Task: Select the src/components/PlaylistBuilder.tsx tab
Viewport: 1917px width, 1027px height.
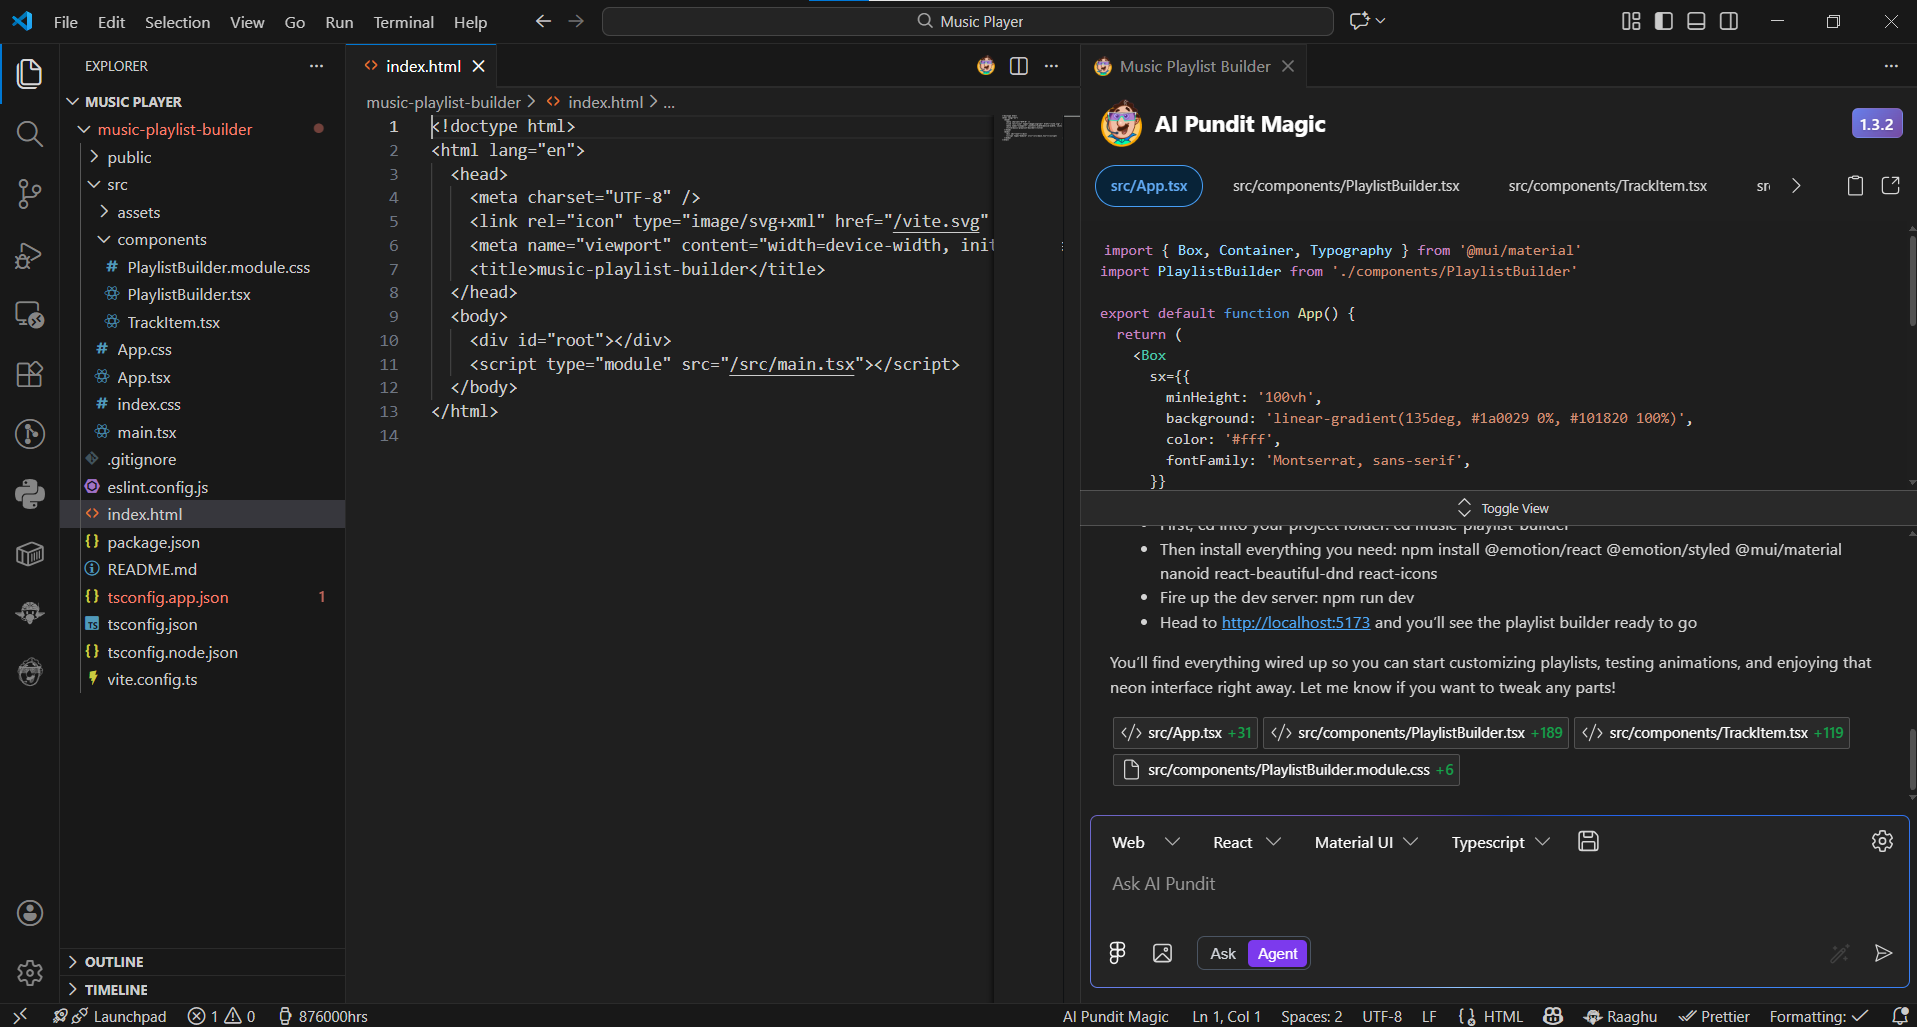Action: pyautogui.click(x=1346, y=186)
